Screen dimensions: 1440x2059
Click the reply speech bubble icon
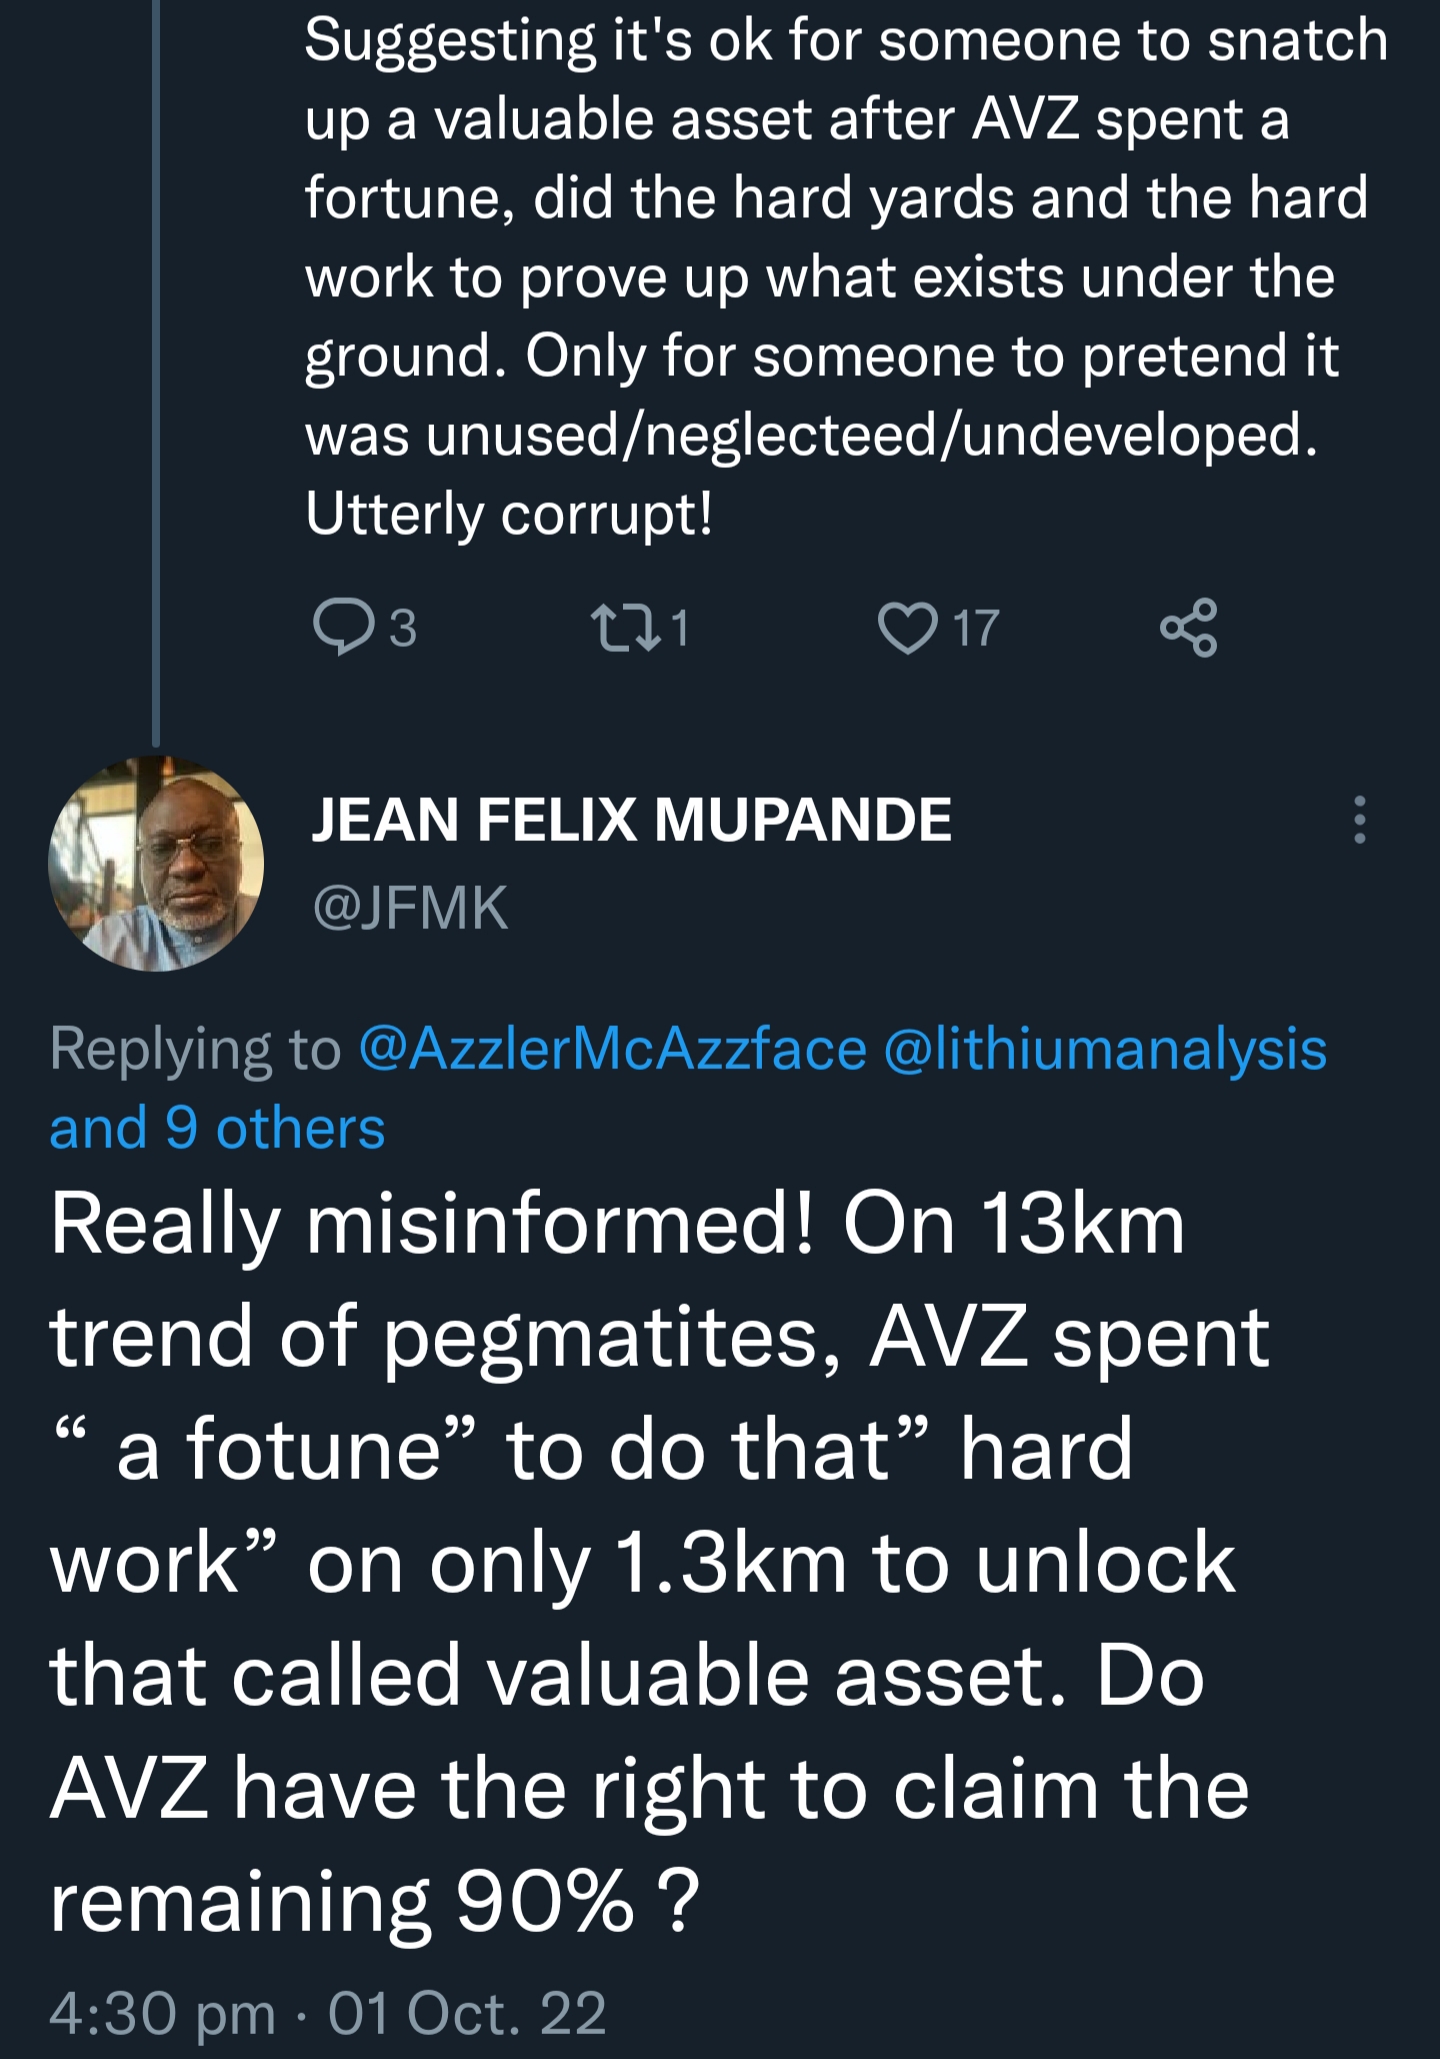click(x=342, y=627)
